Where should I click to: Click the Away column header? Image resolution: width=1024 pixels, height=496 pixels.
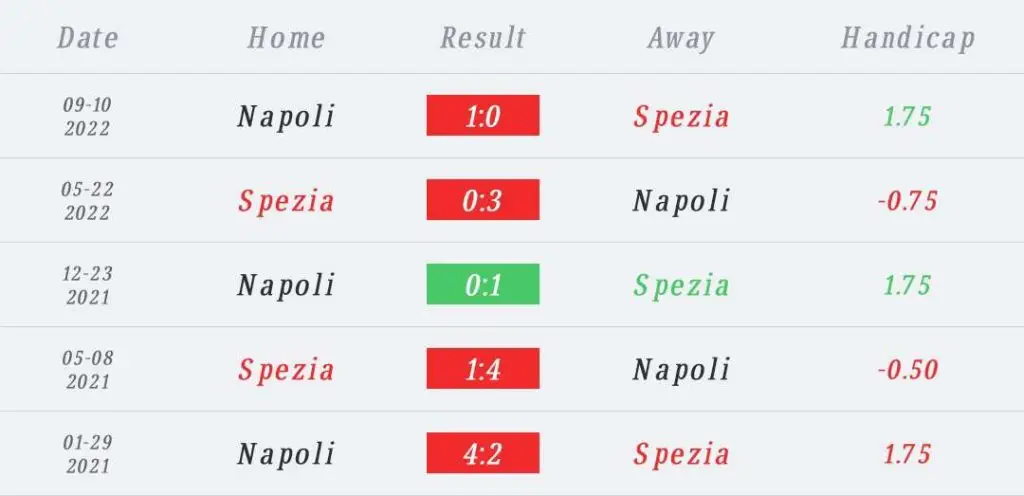tap(680, 39)
